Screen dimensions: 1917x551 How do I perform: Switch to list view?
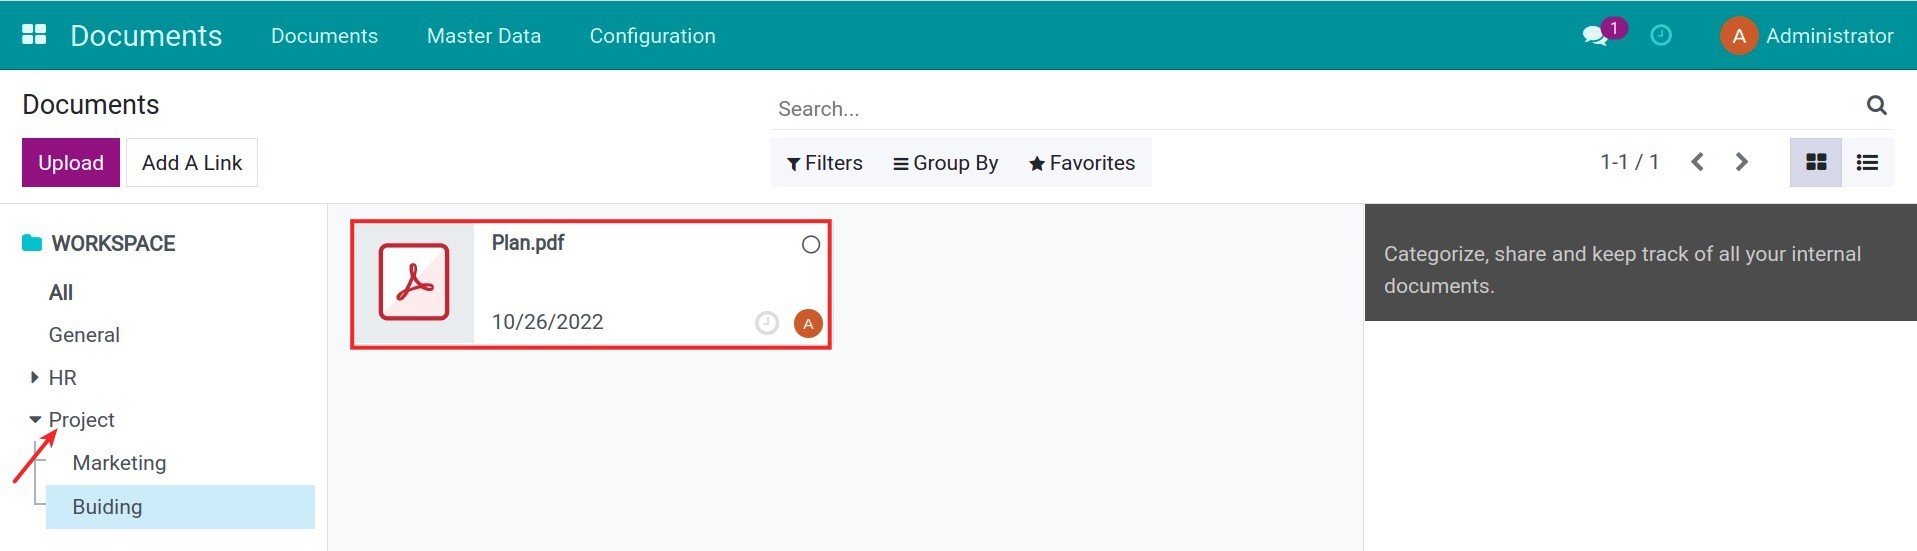(1867, 163)
